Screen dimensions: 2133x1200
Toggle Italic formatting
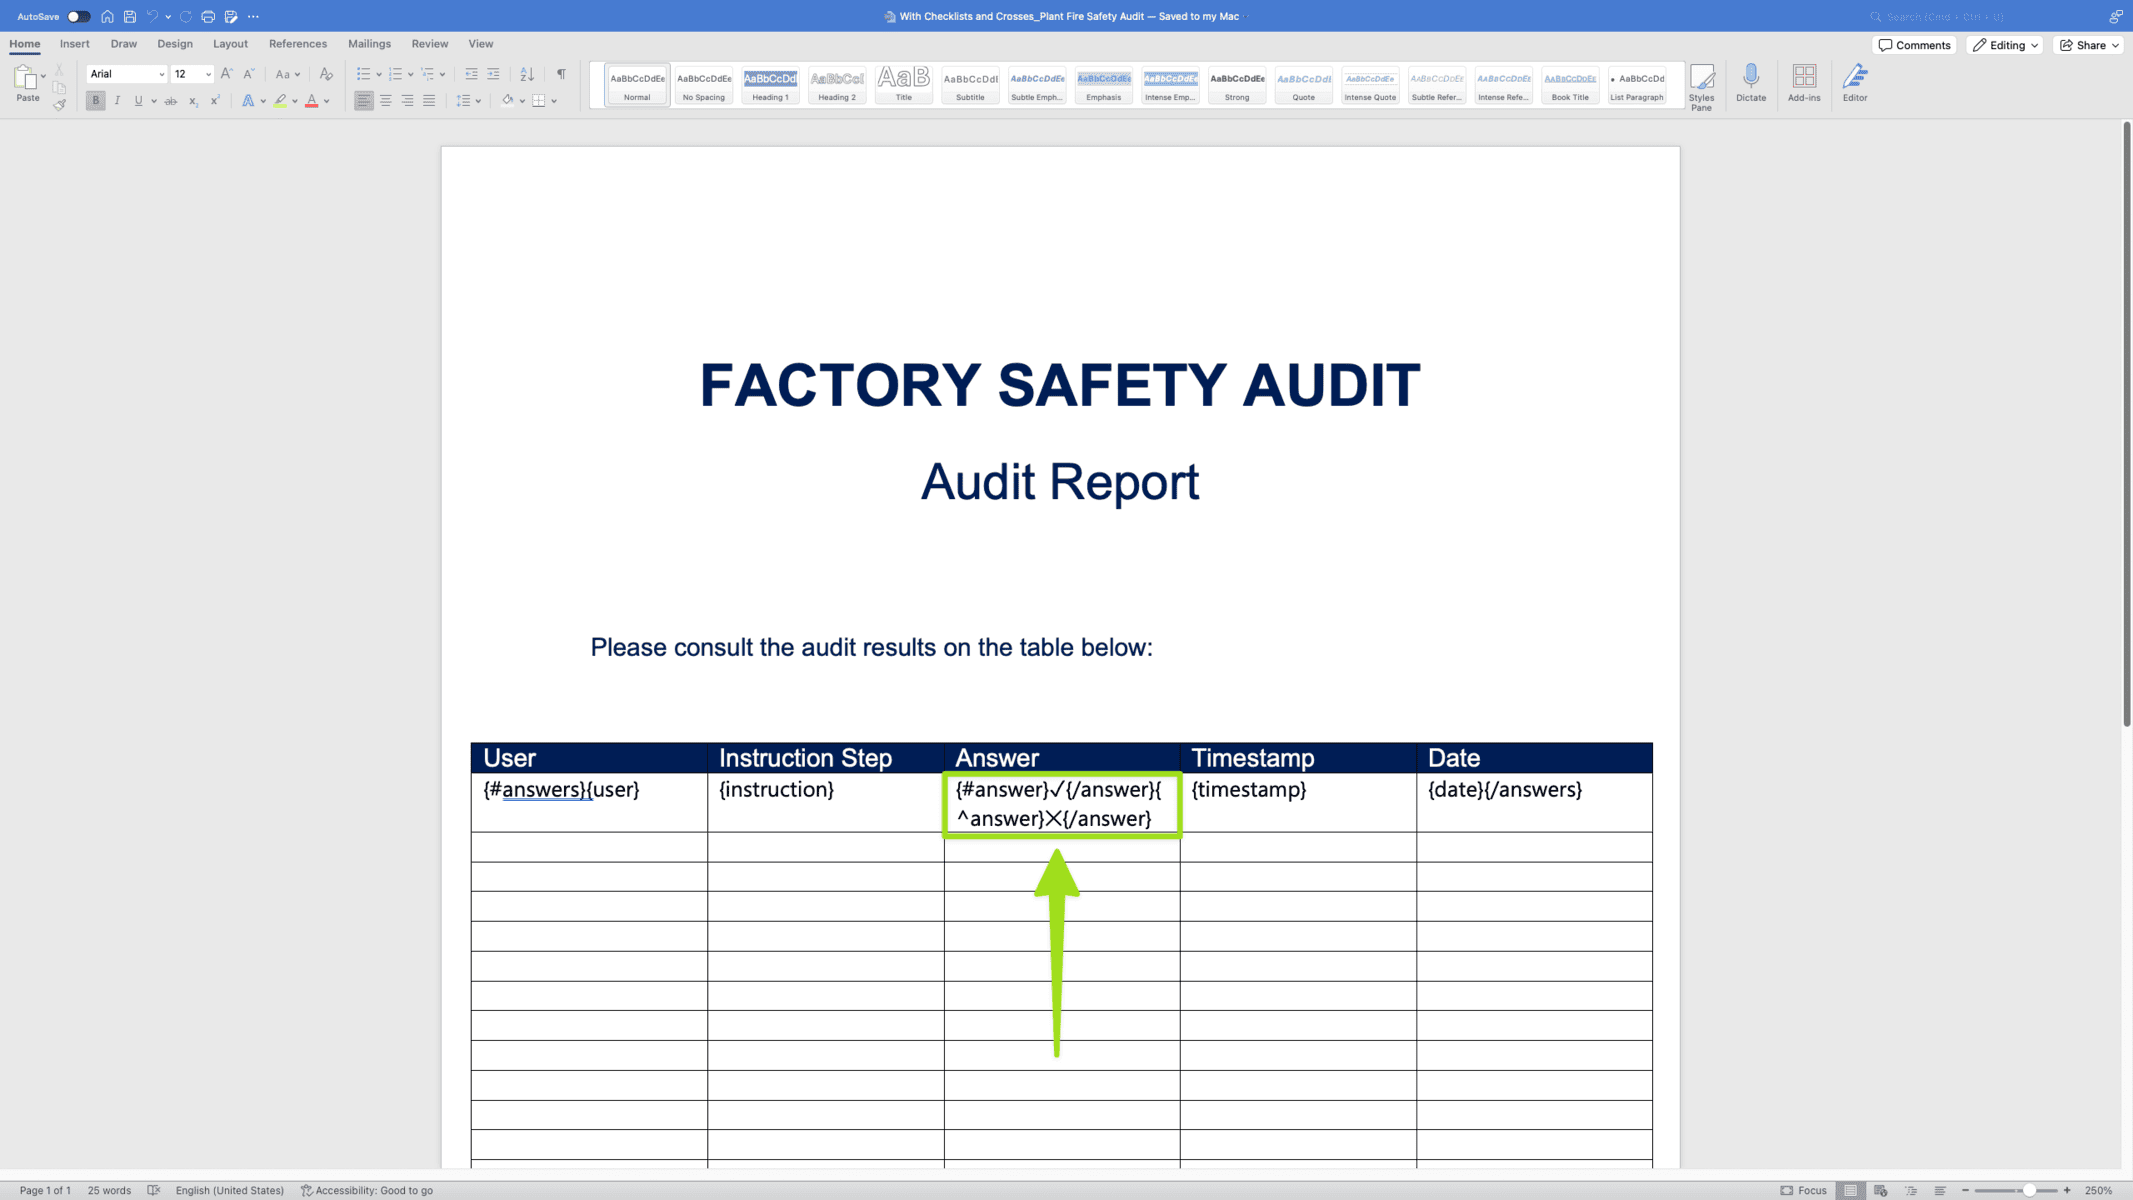pyautogui.click(x=117, y=101)
